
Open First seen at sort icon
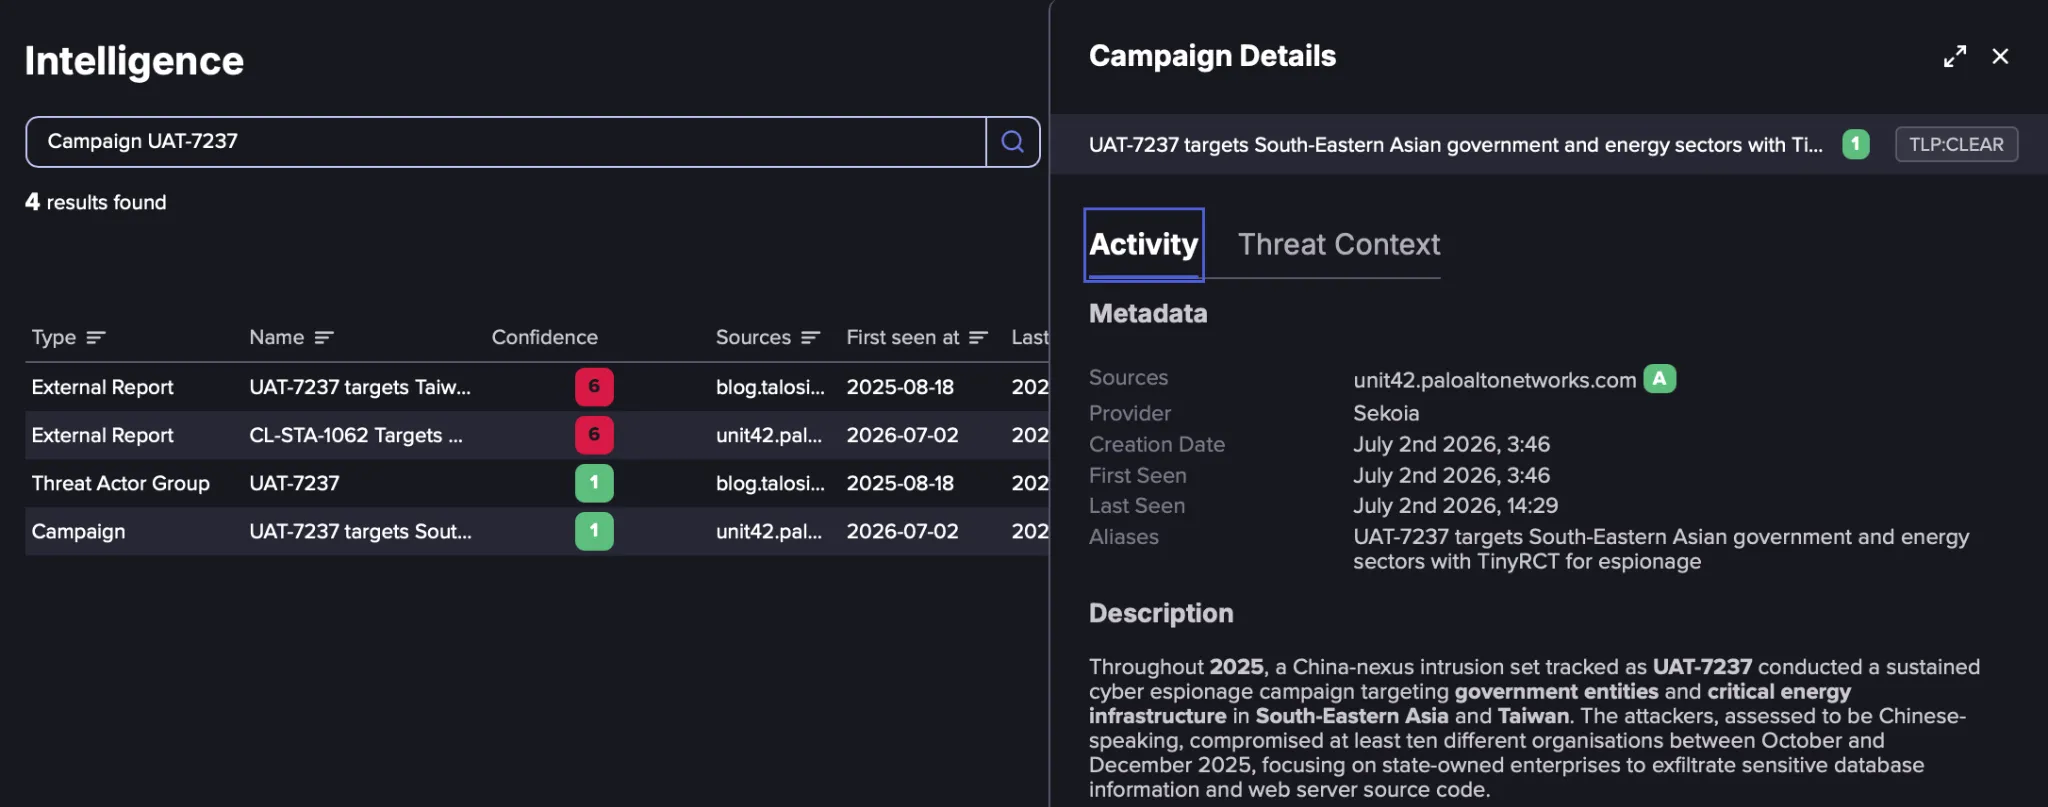point(978,338)
